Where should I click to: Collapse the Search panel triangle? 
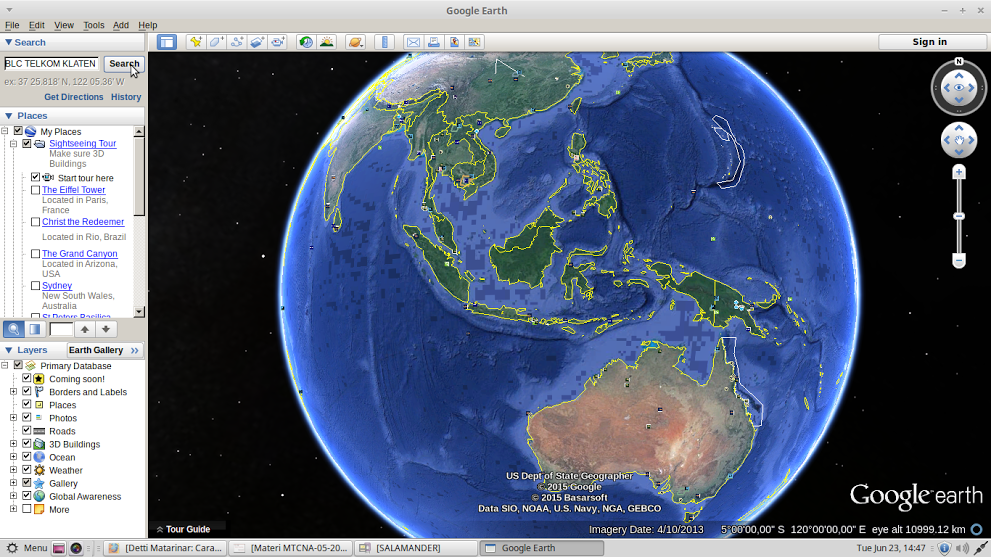point(8,42)
